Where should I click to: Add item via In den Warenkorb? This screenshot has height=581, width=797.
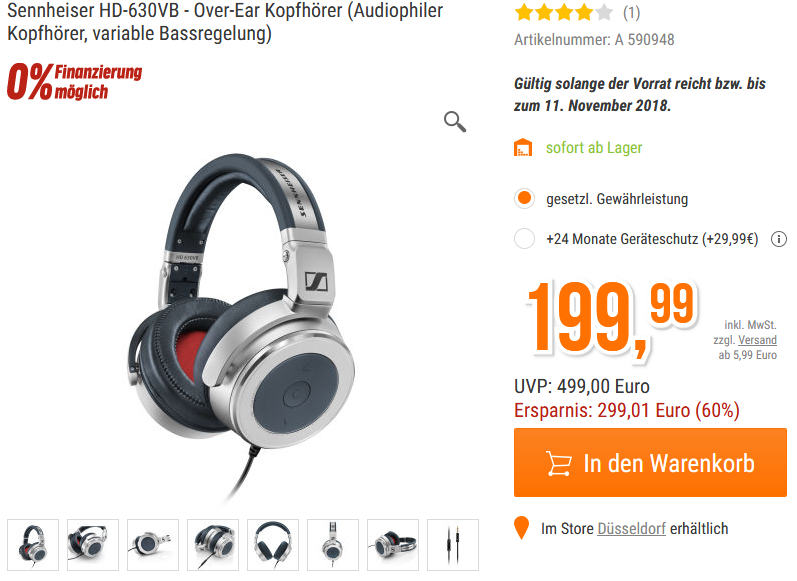[650, 463]
